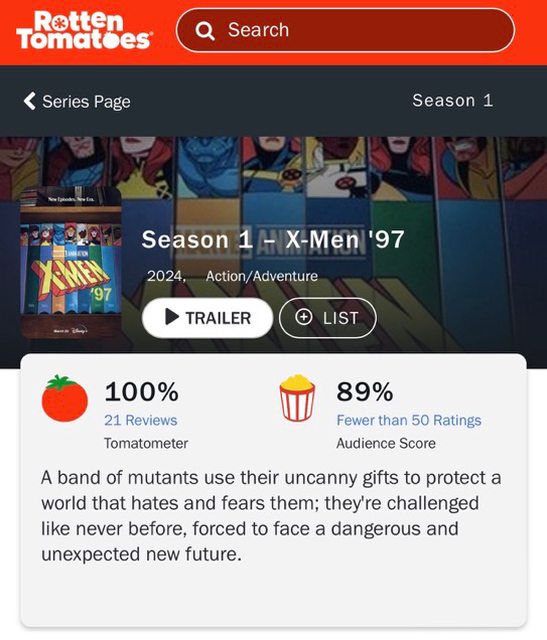
Task: Click the Season 1 – X-Men '97 title
Action: pos(273,239)
